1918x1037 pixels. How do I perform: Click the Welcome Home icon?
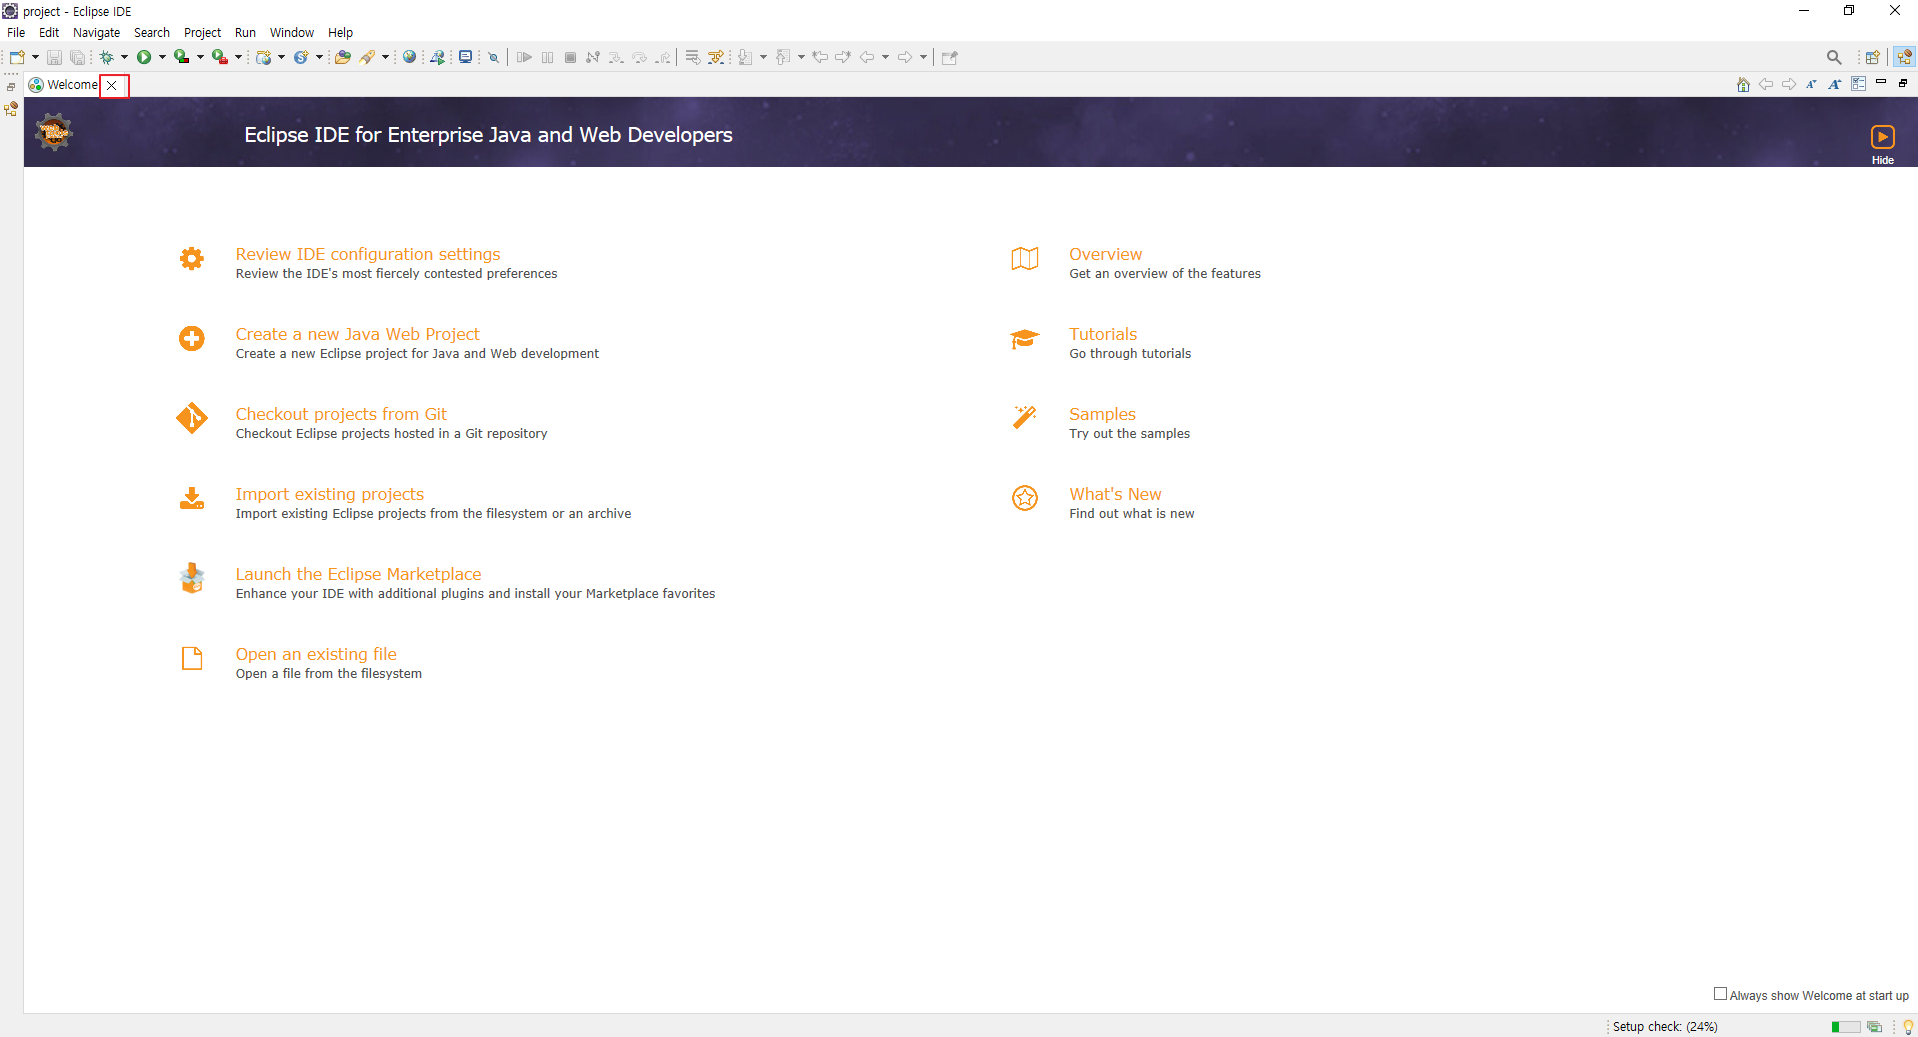click(x=1743, y=84)
